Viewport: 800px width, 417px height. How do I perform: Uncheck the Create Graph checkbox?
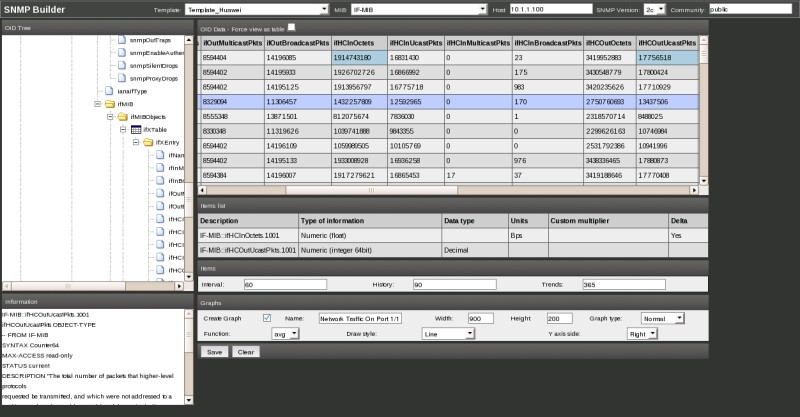click(x=267, y=318)
